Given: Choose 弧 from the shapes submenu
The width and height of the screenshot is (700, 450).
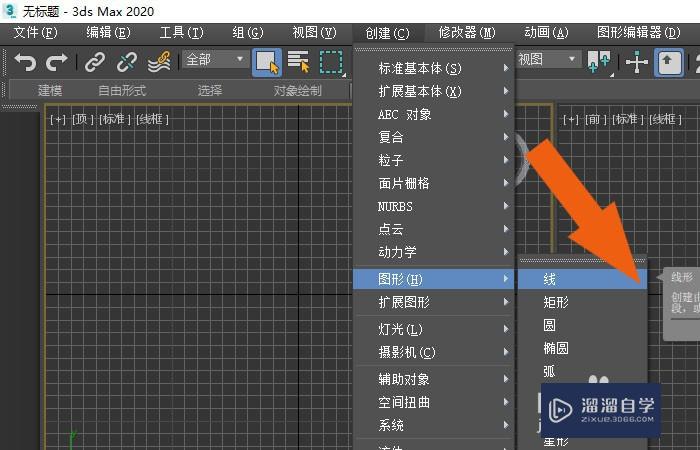Looking at the screenshot, I should click(x=582, y=371).
